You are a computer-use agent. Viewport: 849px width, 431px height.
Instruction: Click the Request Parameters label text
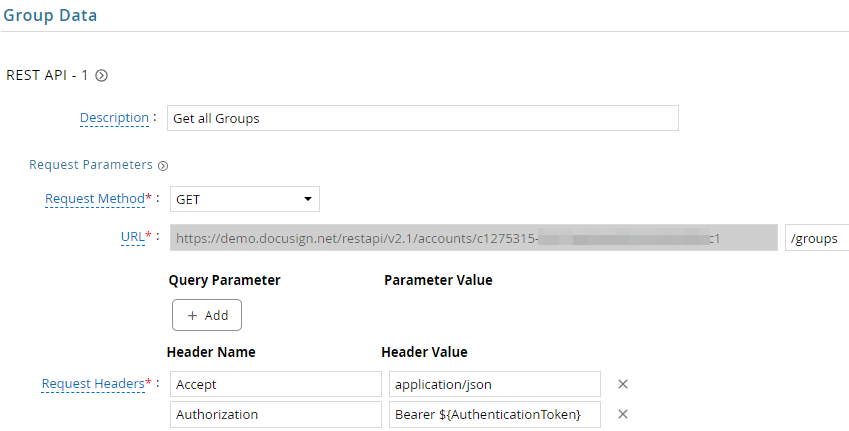tap(91, 165)
